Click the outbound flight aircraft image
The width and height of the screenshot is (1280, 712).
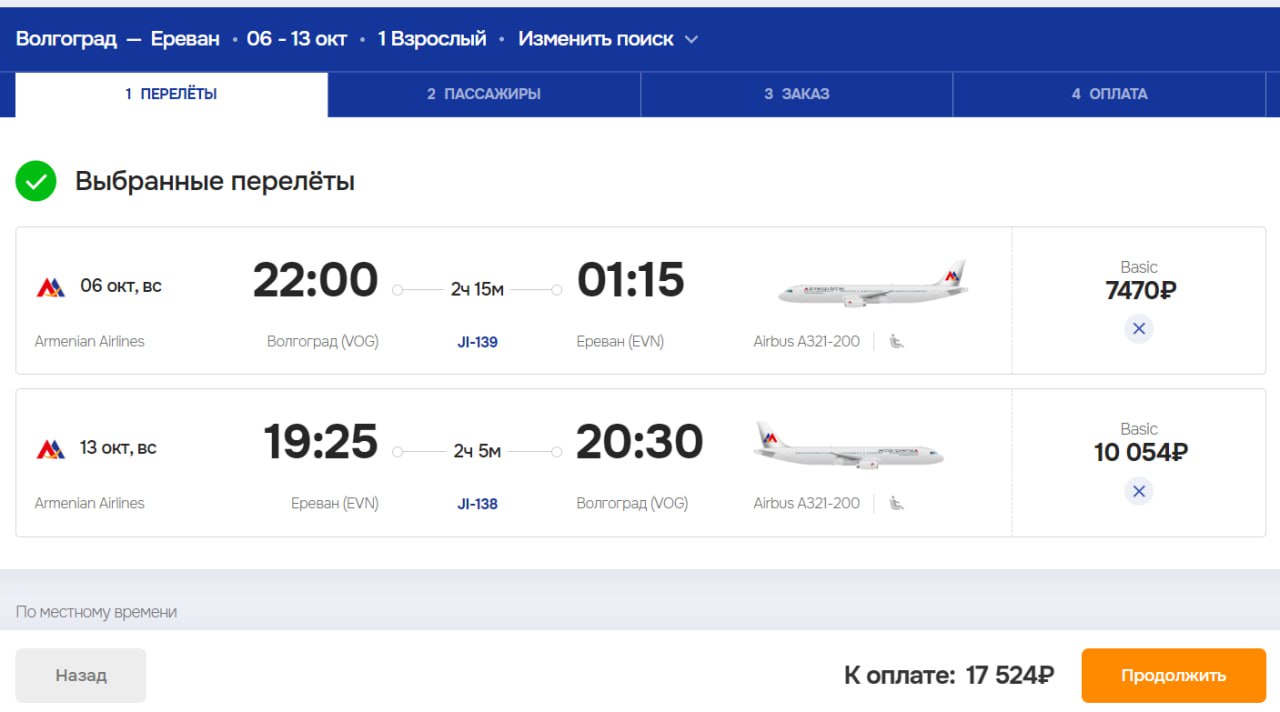coord(872,284)
